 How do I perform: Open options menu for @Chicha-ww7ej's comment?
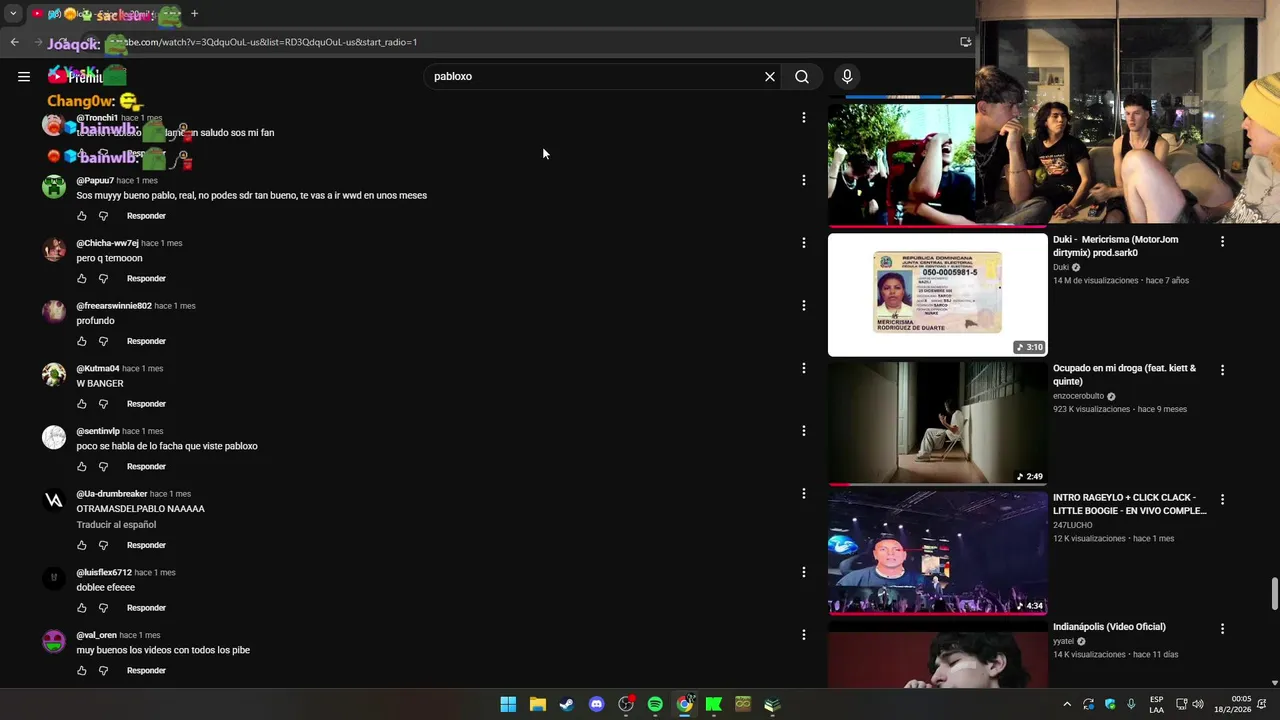click(803, 243)
